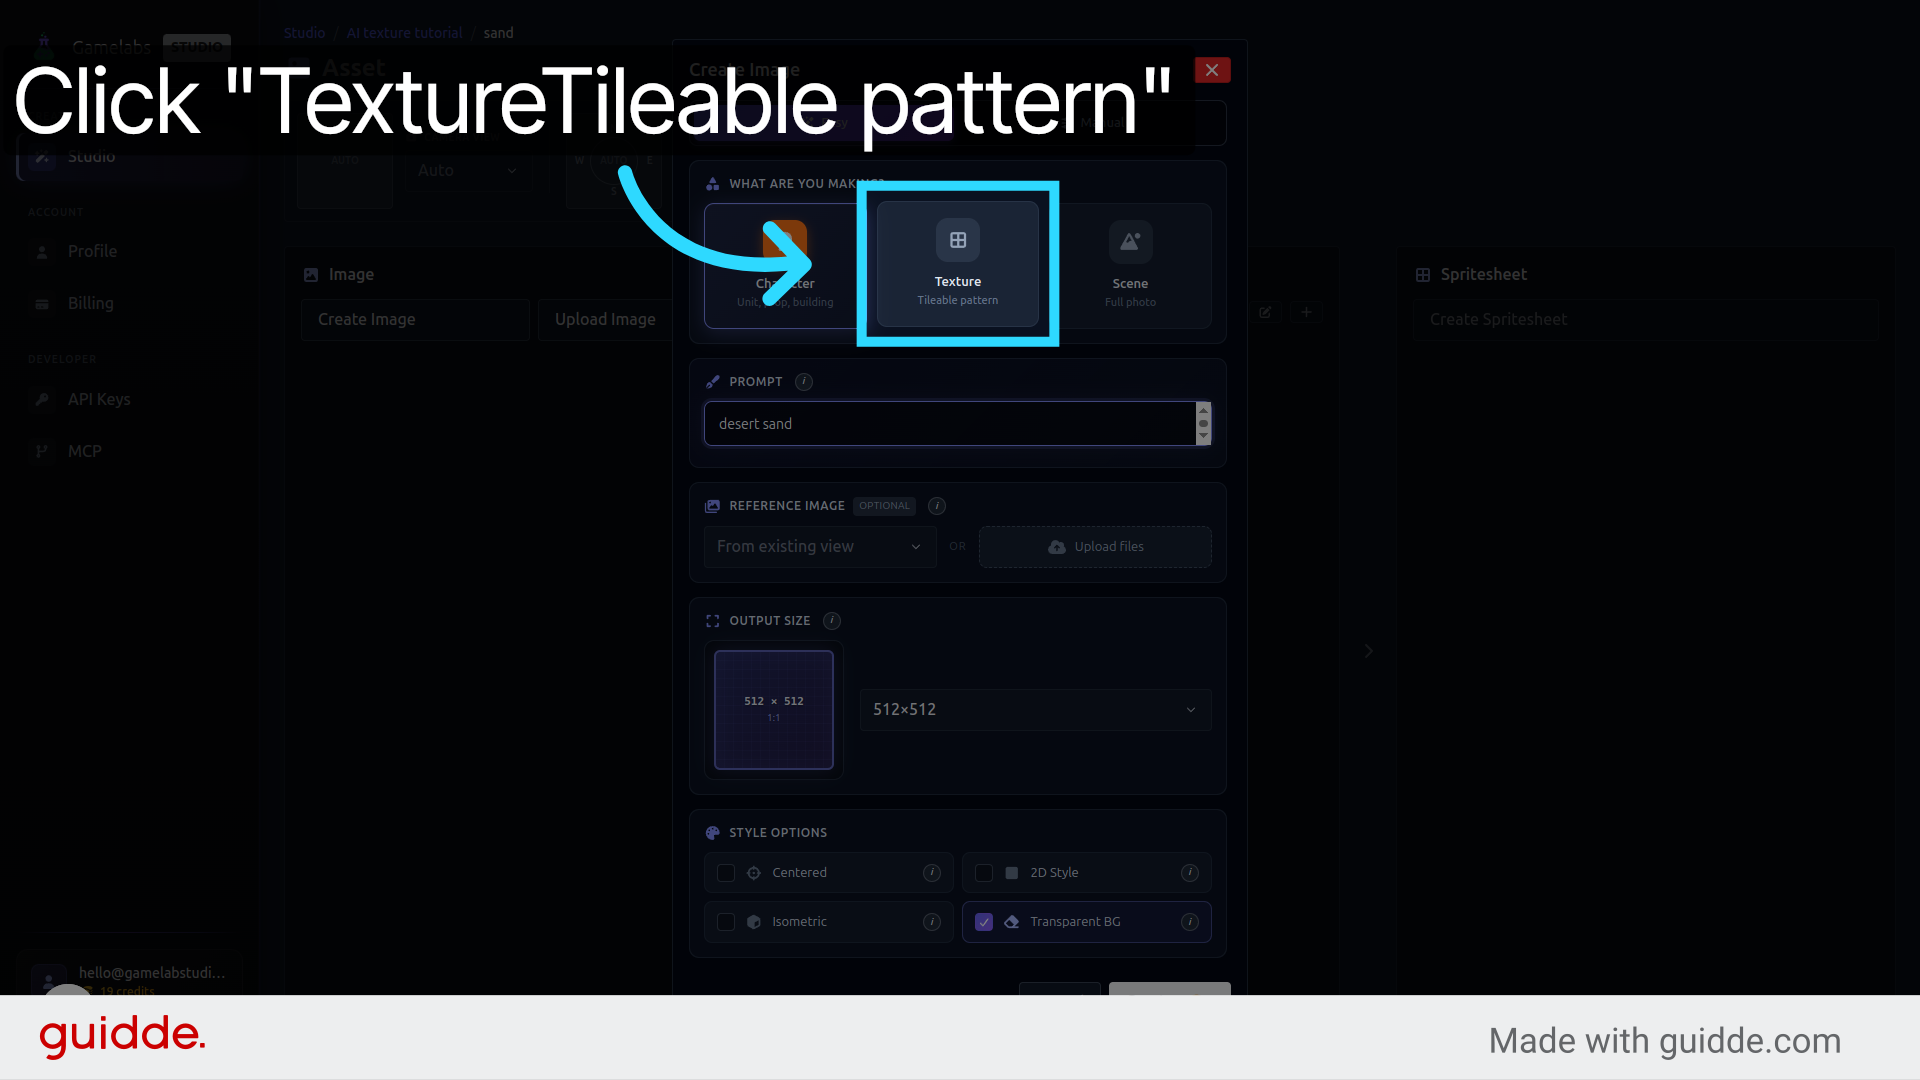Close the Create Image dialog
This screenshot has height=1080, width=1920.
click(x=1212, y=70)
